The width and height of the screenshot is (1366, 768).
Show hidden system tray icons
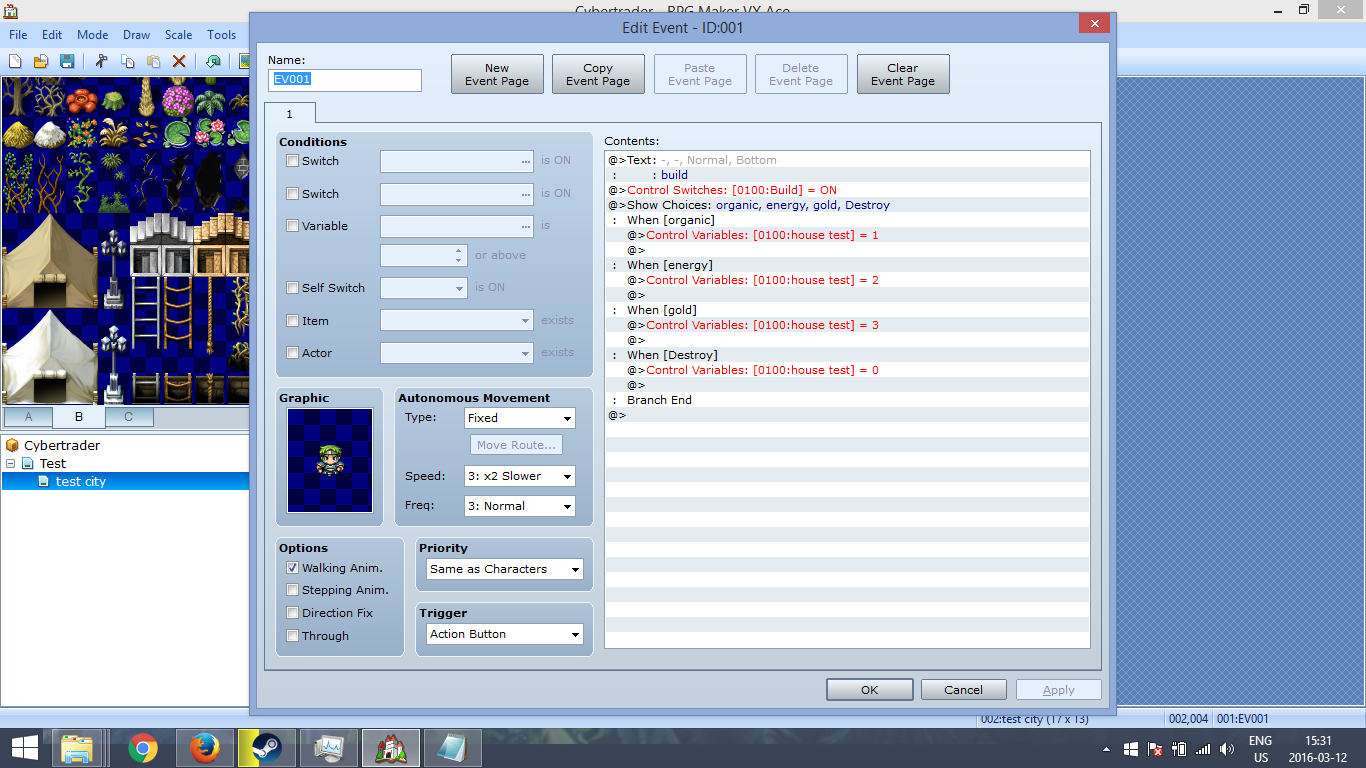tap(1106, 748)
